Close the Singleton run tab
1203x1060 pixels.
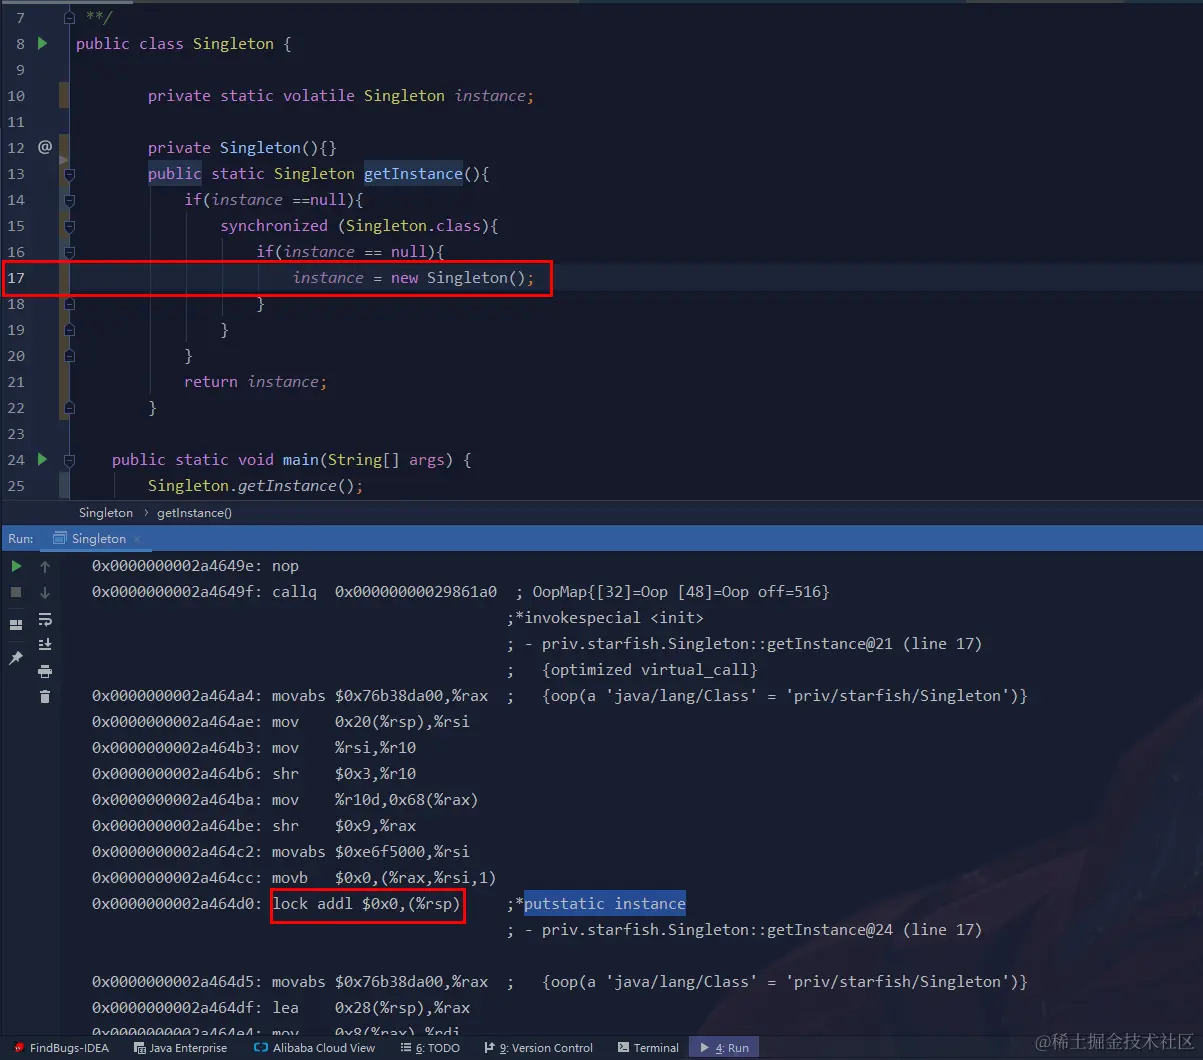(137, 539)
